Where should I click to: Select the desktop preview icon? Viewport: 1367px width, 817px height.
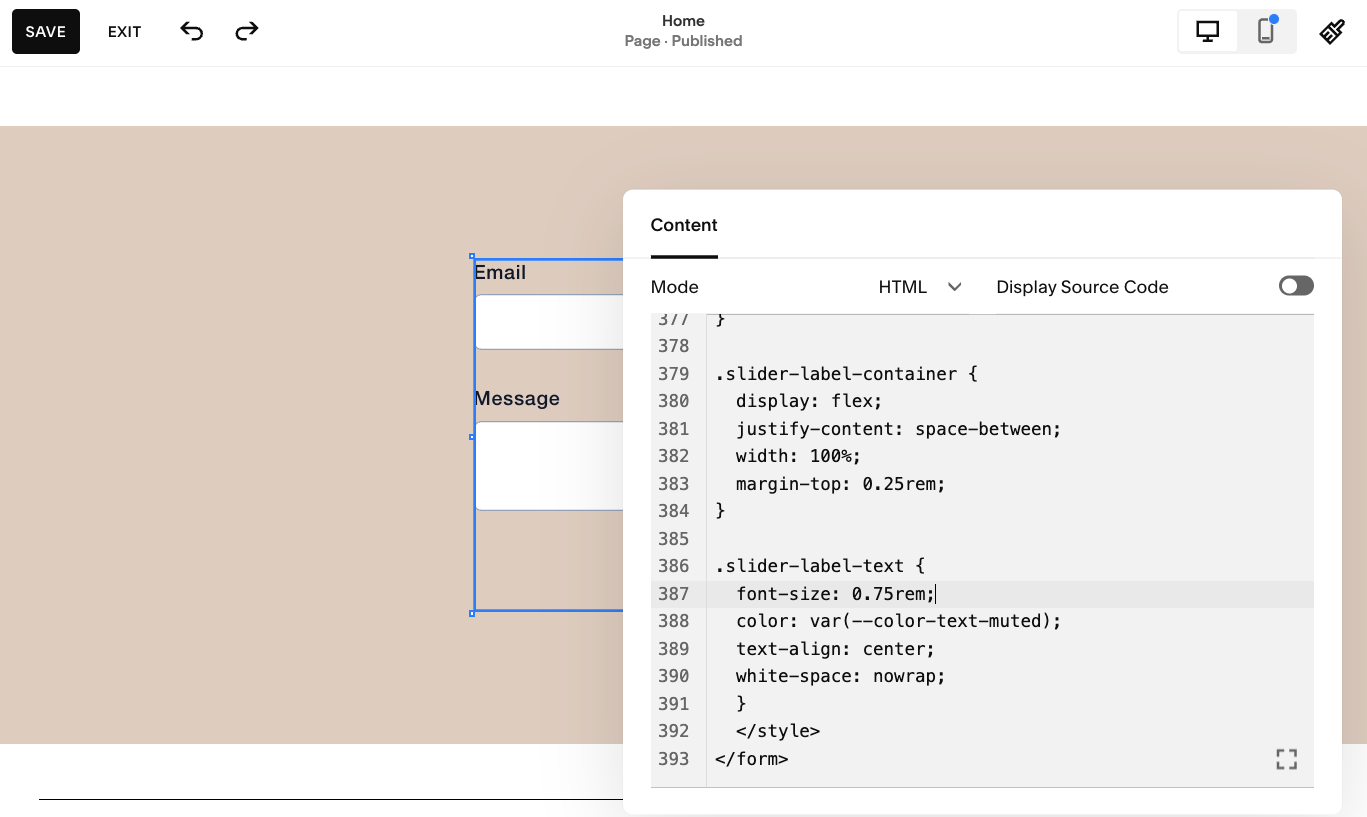1207,31
